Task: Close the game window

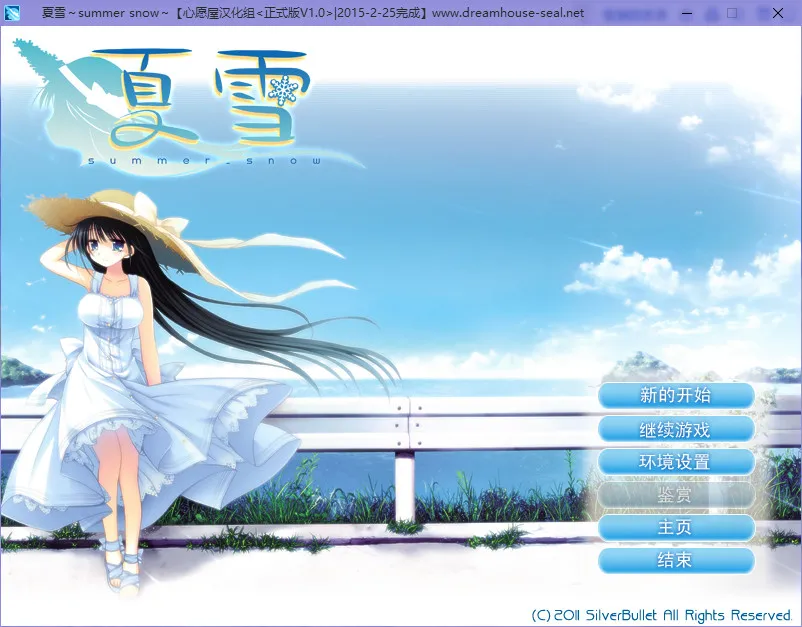Action: (777, 13)
